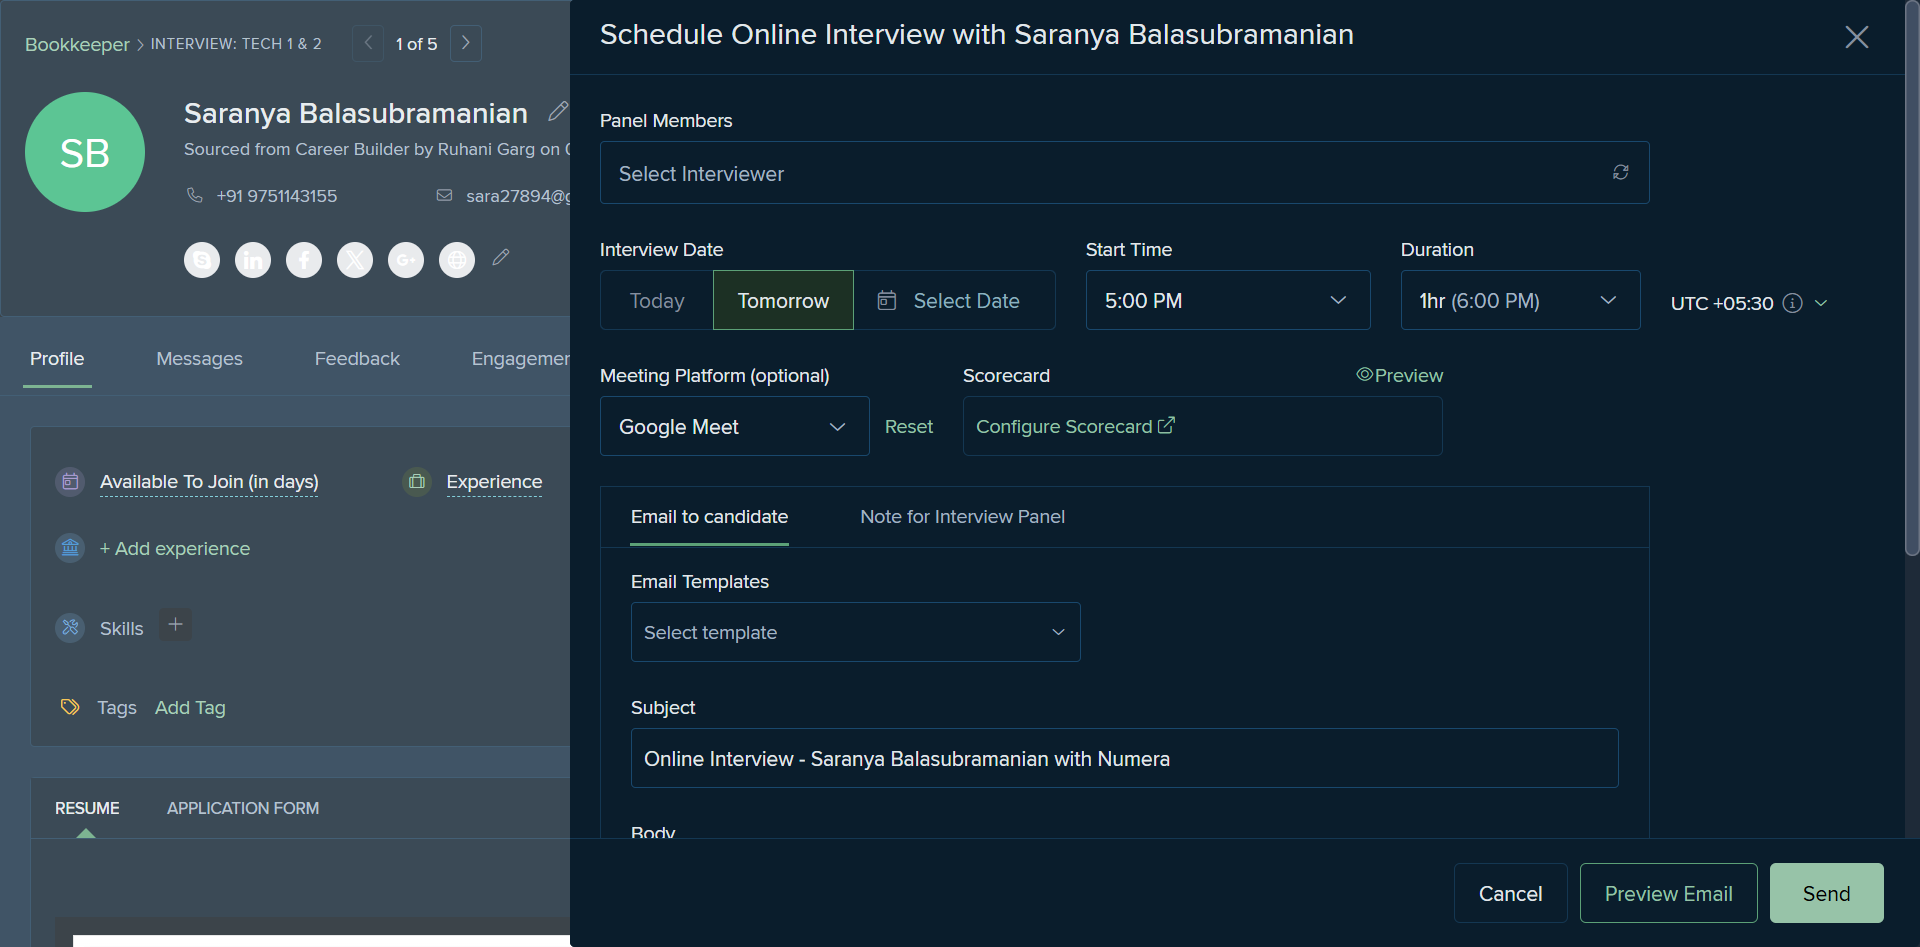
Task: Click Available To Join (in days) field
Action: click(209, 482)
